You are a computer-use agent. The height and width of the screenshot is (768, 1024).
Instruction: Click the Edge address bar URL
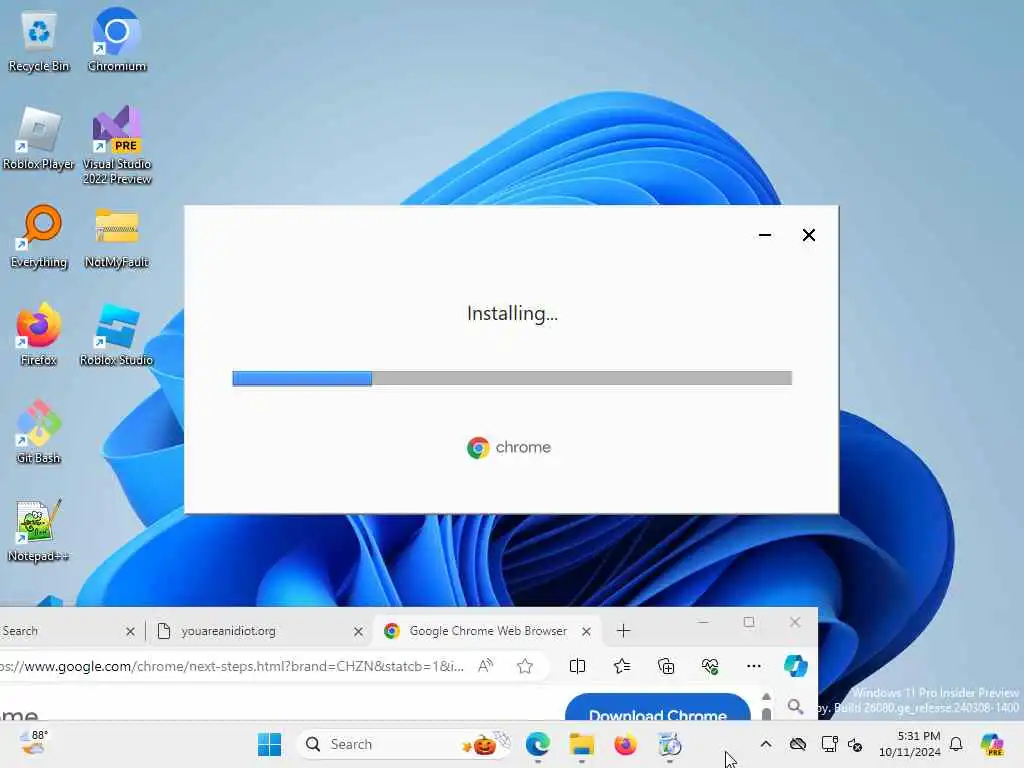click(232, 666)
